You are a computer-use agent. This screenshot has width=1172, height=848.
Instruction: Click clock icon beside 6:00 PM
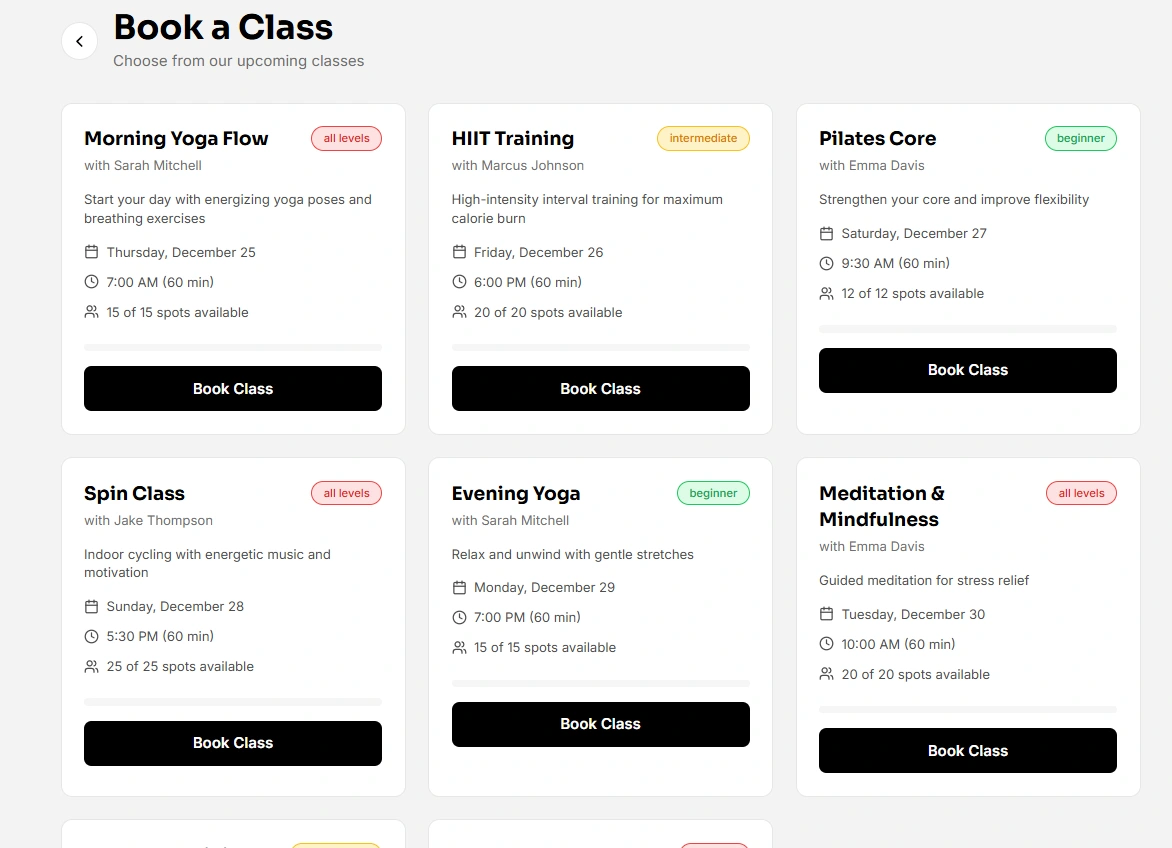459,282
